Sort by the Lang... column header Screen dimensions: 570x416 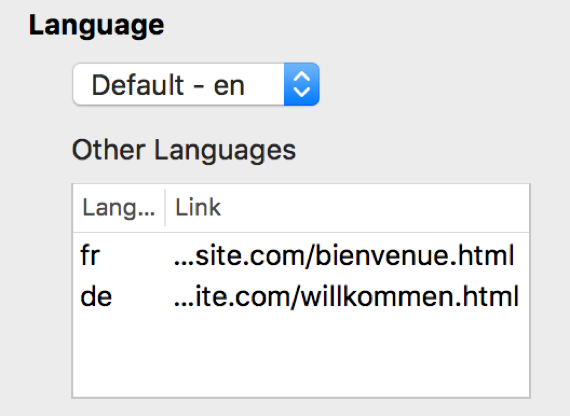pyautogui.click(x=119, y=208)
